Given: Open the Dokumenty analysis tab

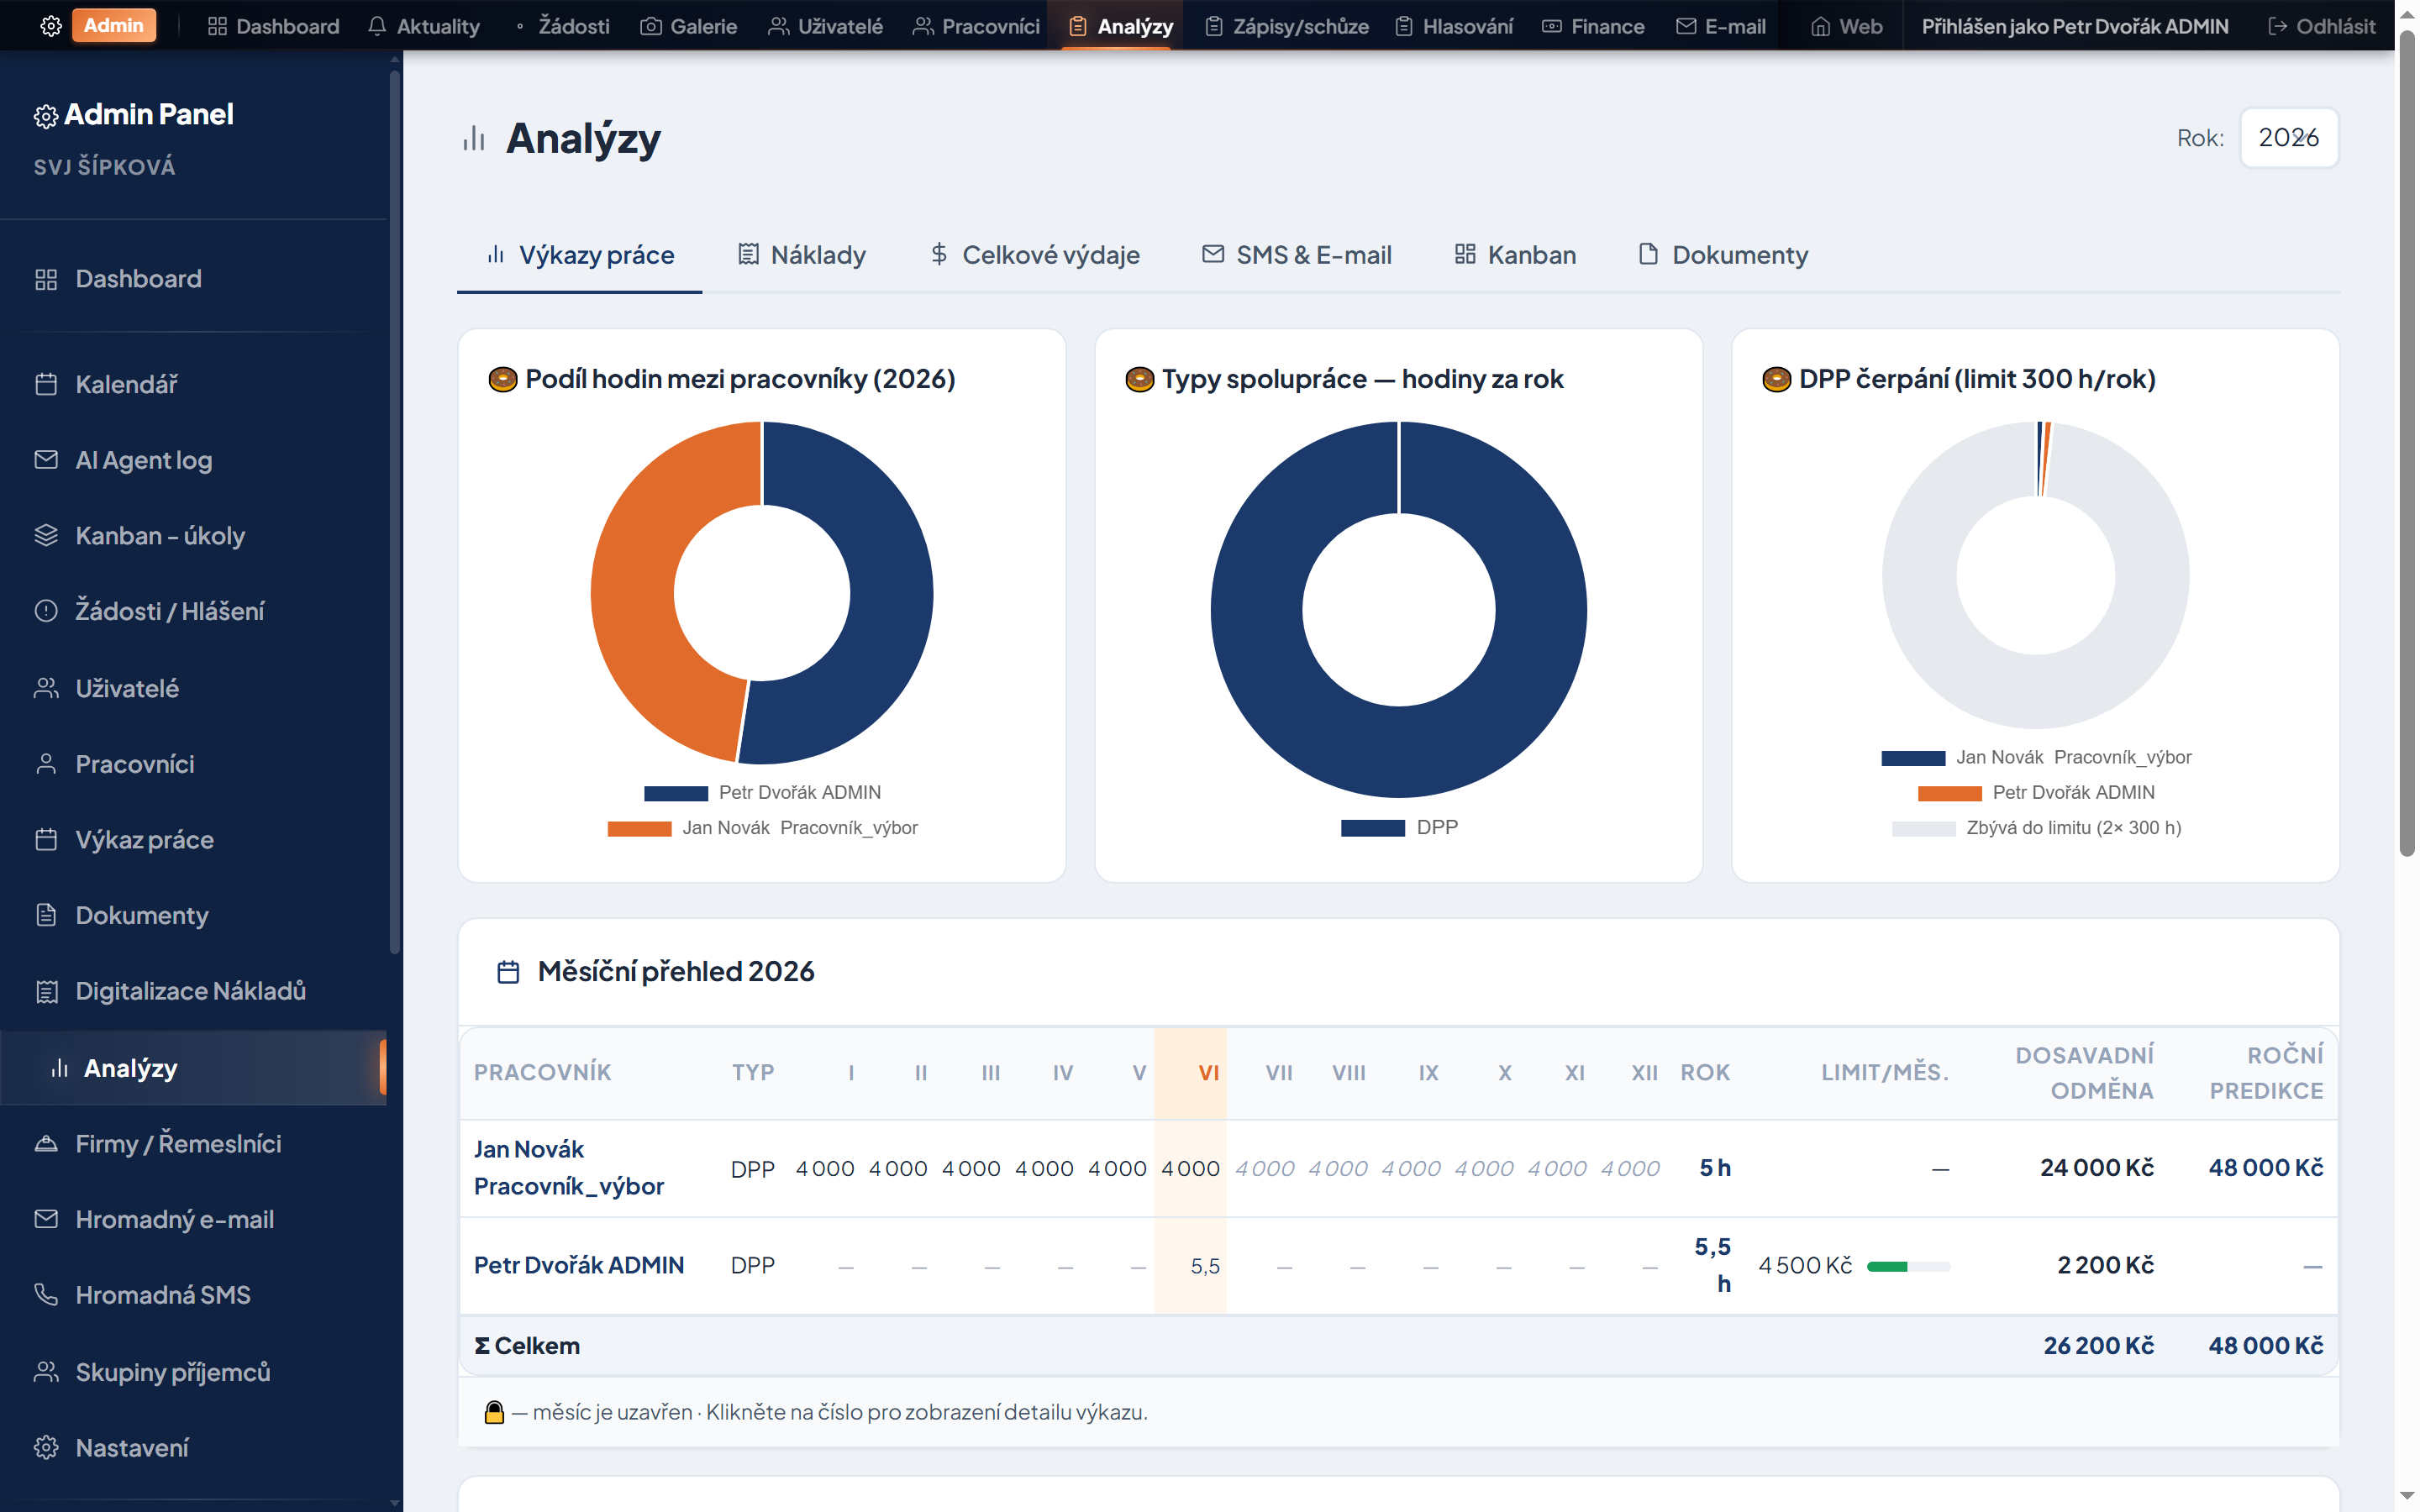Looking at the screenshot, I should click(1722, 255).
